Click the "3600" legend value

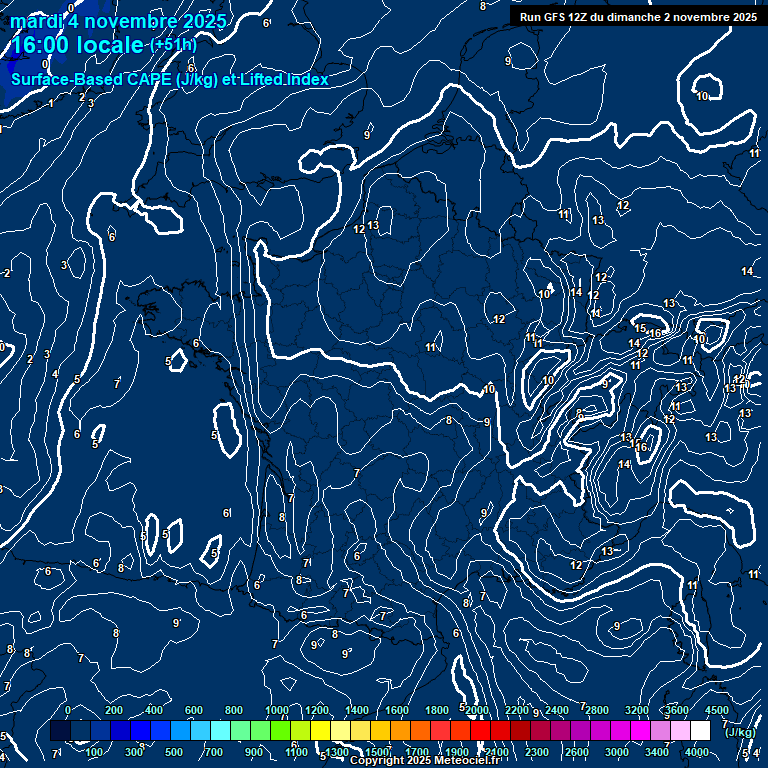pos(677,710)
